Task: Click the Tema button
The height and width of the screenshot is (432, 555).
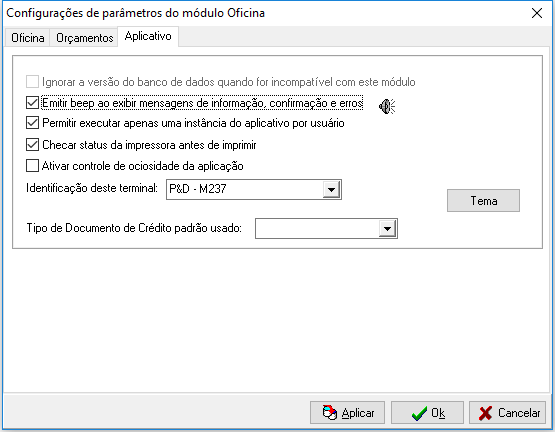Action: tap(483, 200)
